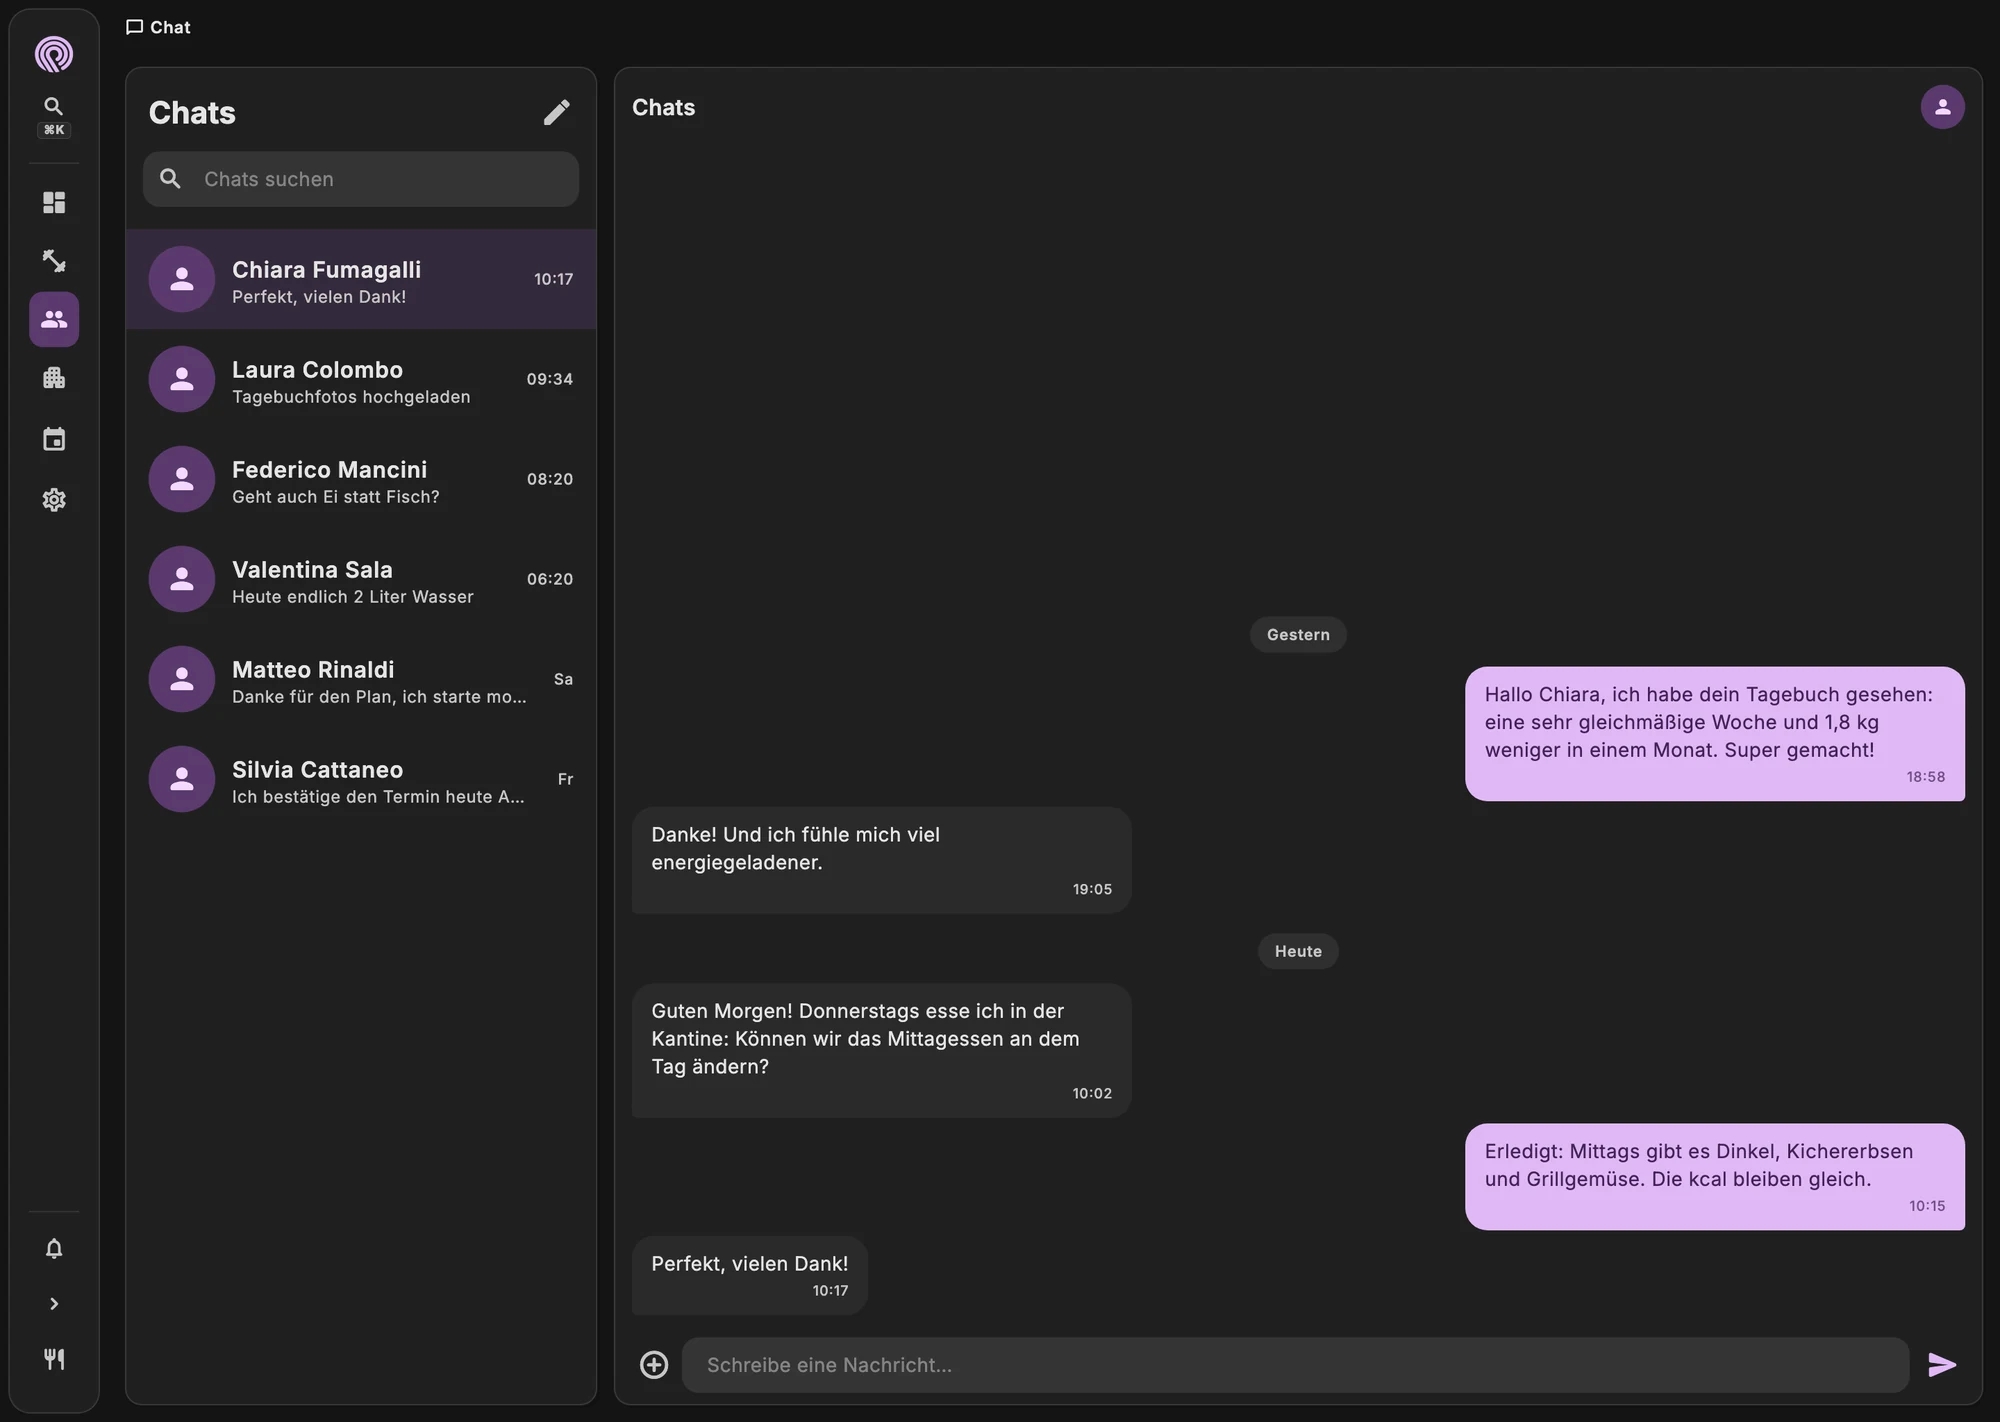Open chat with Chiara Fumagalli
This screenshot has width=2000, height=1422.
[361, 279]
